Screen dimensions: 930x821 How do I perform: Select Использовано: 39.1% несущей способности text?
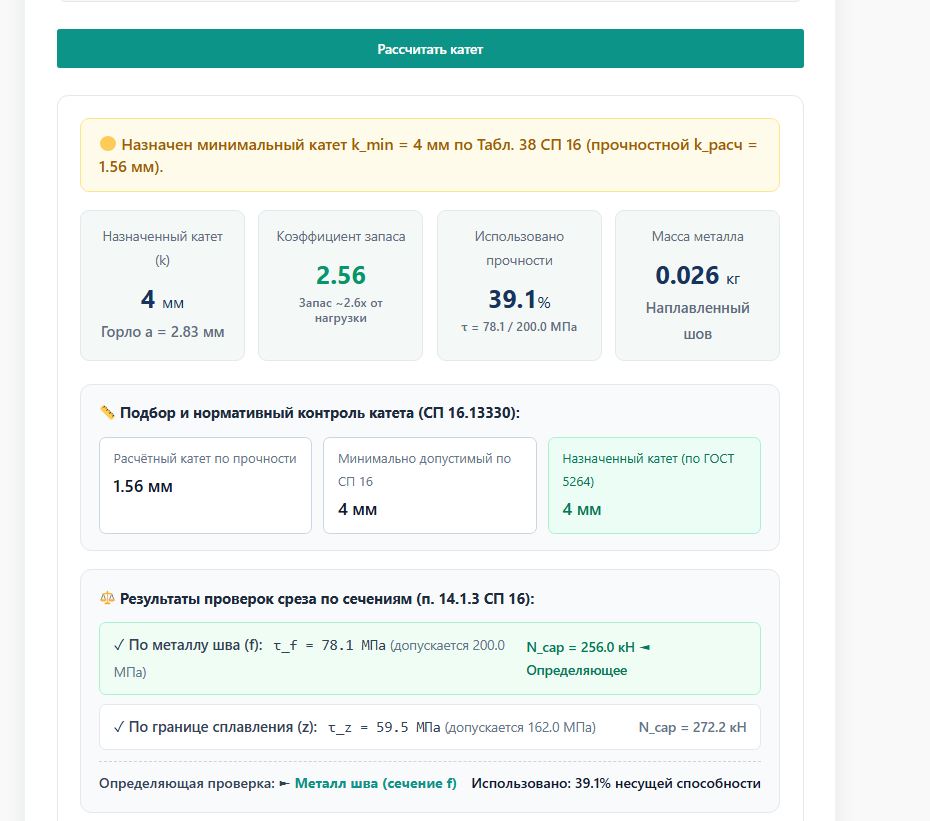pyautogui.click(x=616, y=783)
